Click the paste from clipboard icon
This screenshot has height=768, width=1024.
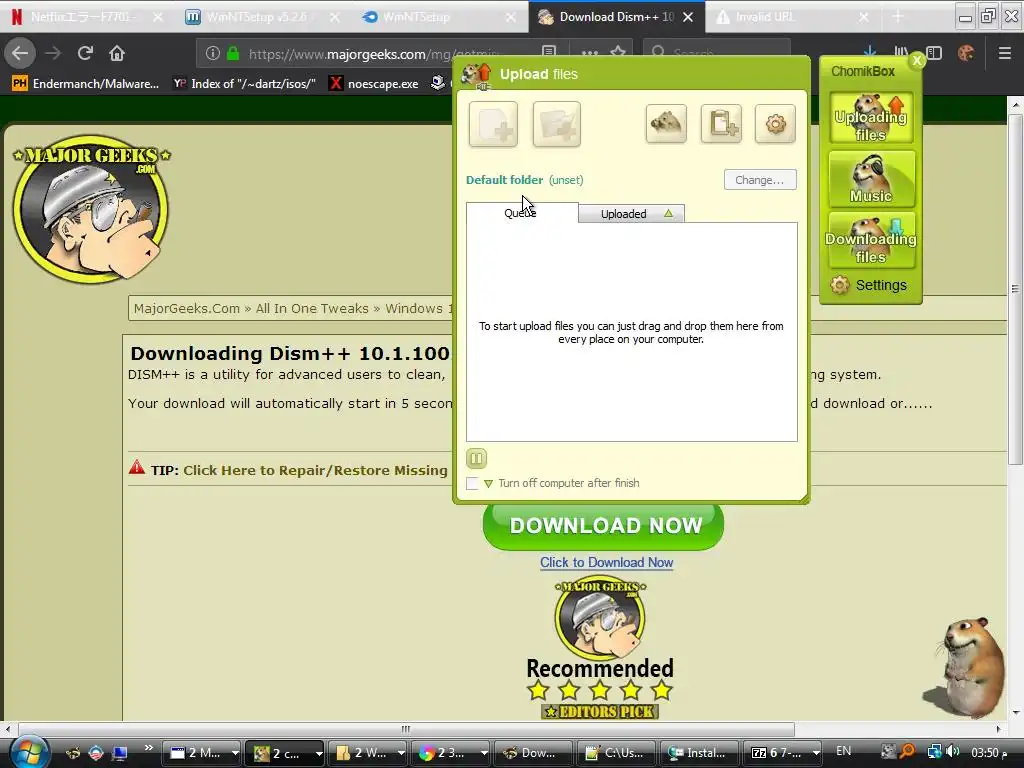pyautogui.click(x=721, y=123)
